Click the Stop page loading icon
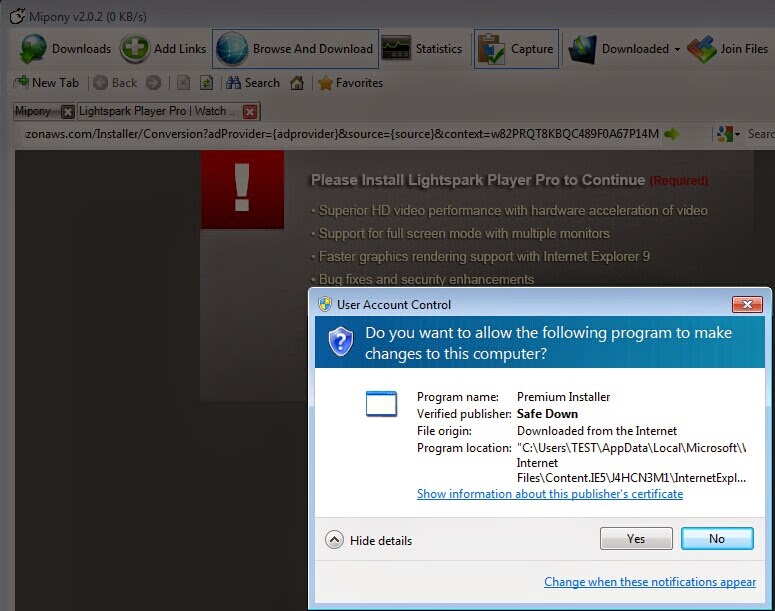This screenshot has height=611, width=775. click(183, 83)
